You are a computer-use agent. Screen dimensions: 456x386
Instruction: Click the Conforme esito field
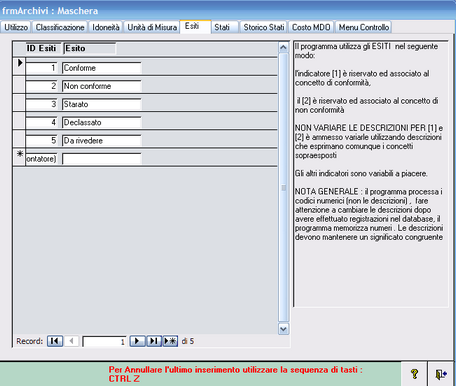coord(102,68)
